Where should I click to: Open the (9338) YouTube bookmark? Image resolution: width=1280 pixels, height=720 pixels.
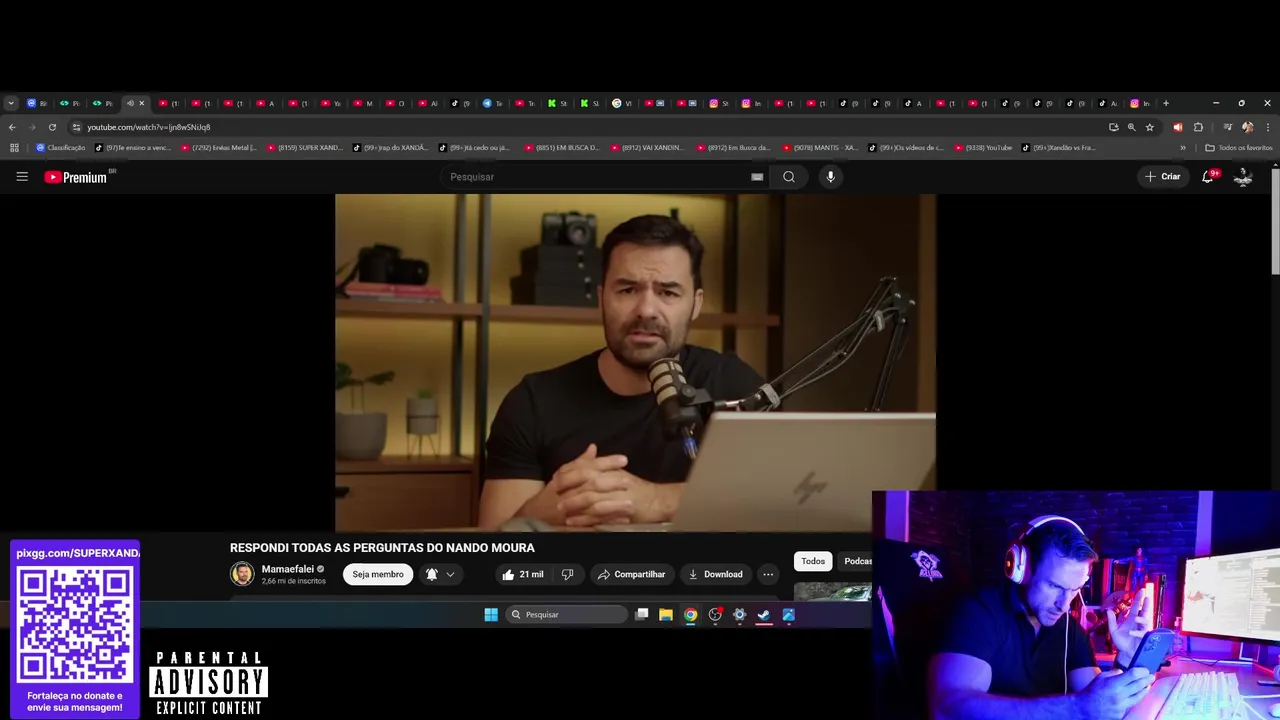pos(984,148)
